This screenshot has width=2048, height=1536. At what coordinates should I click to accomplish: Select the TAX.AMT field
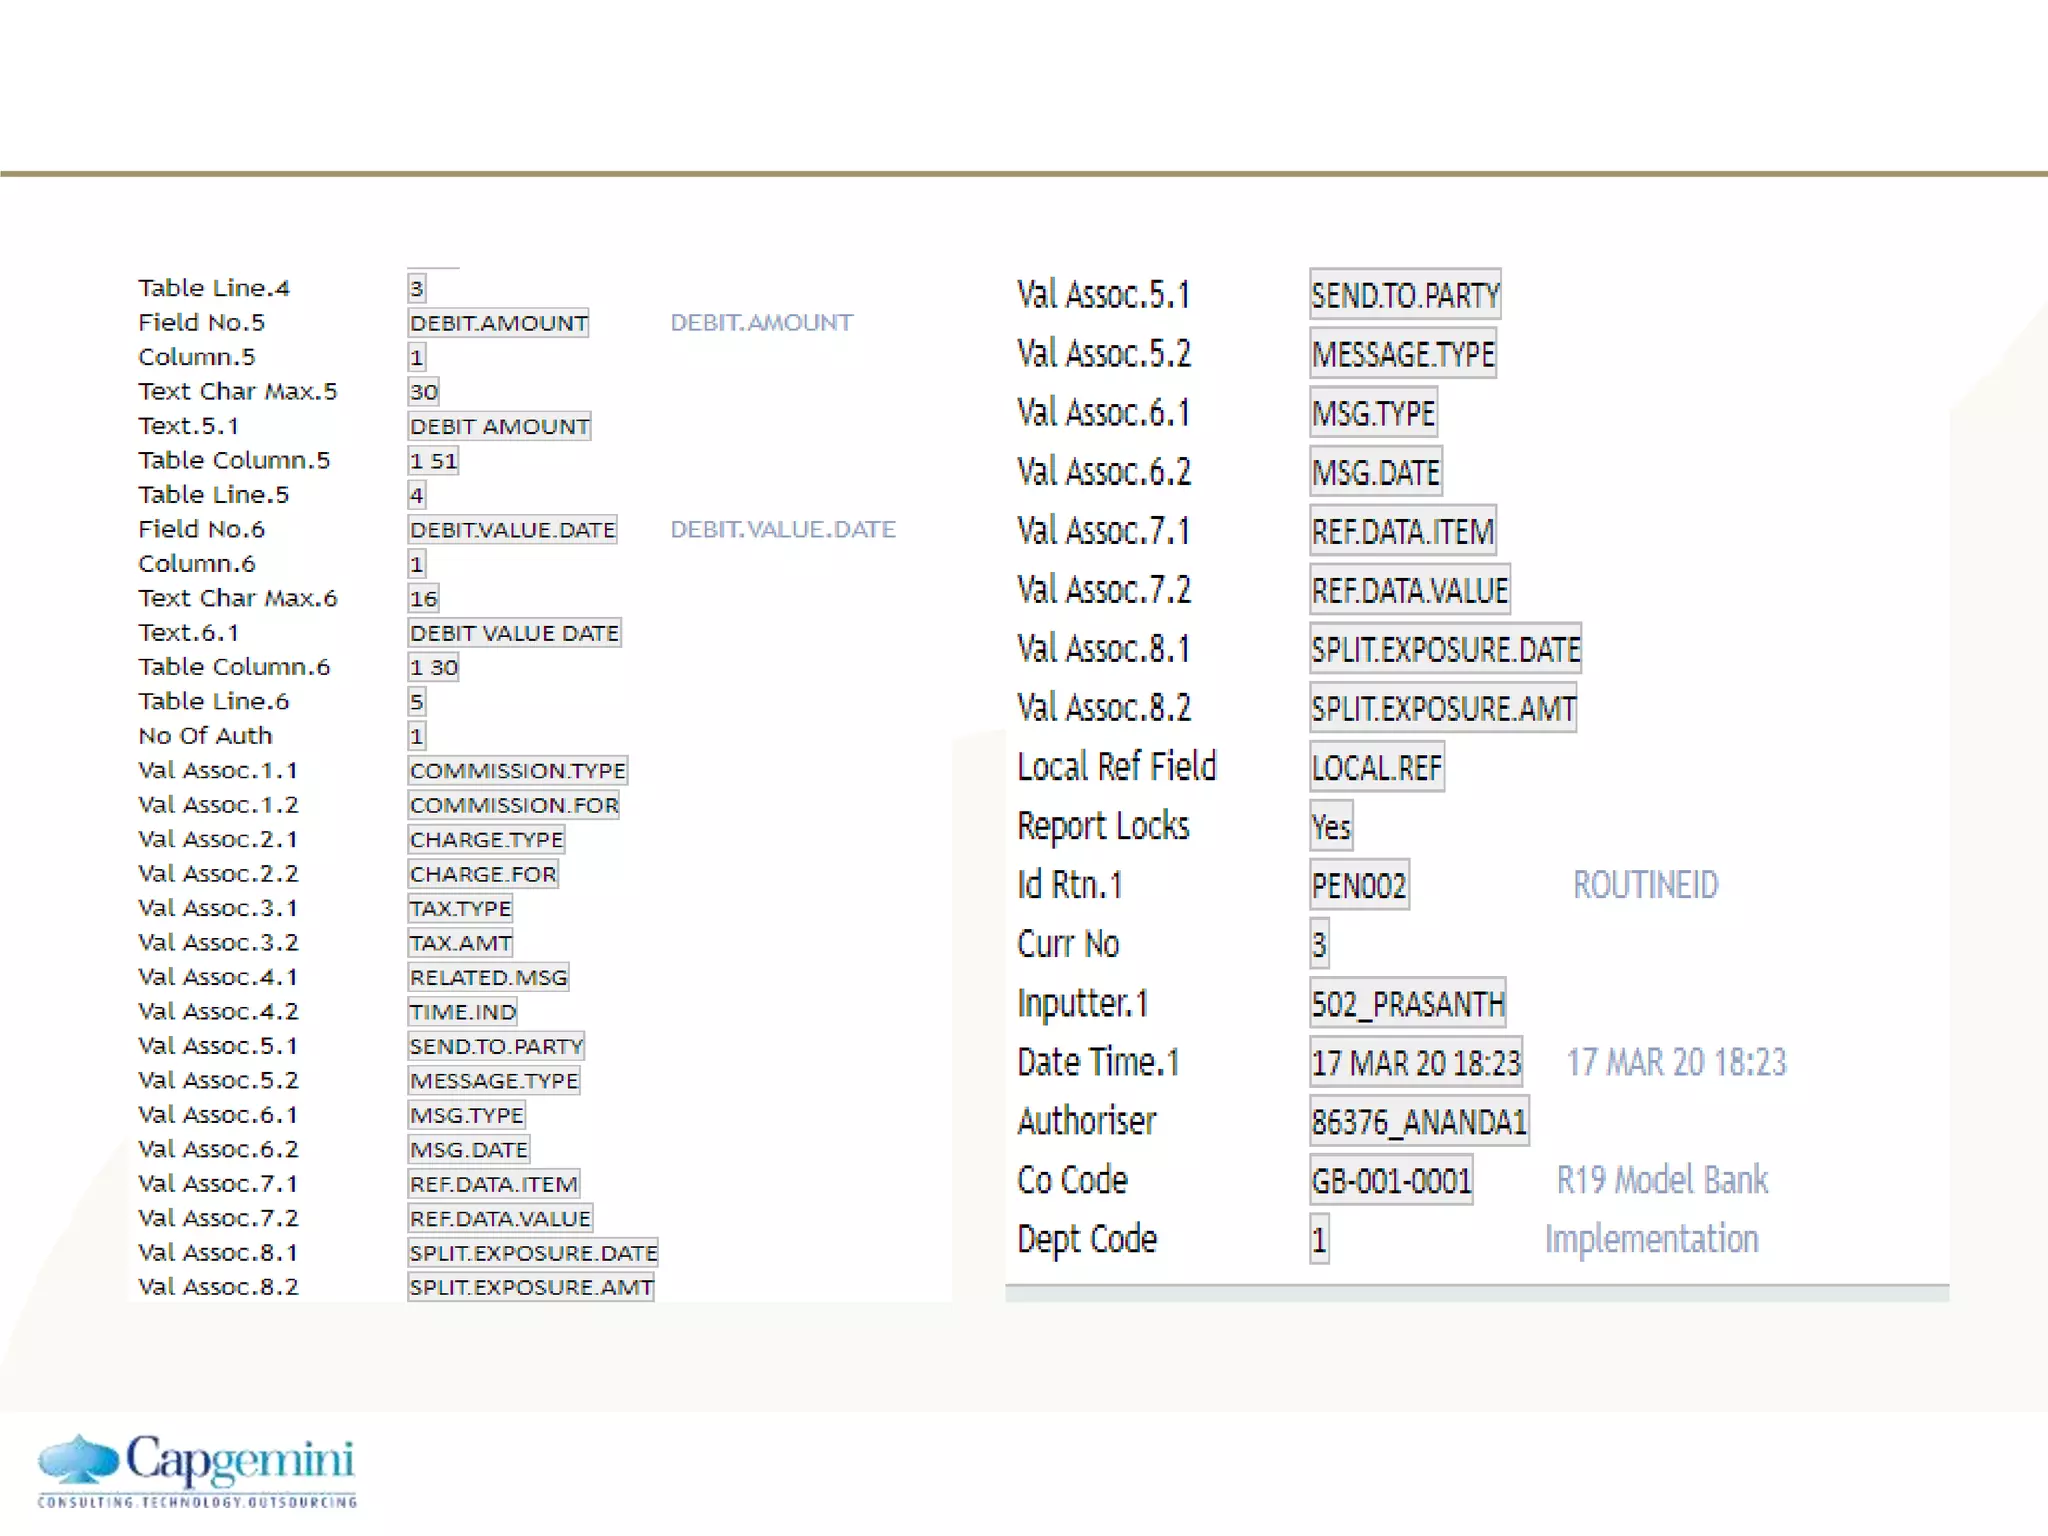tap(460, 943)
